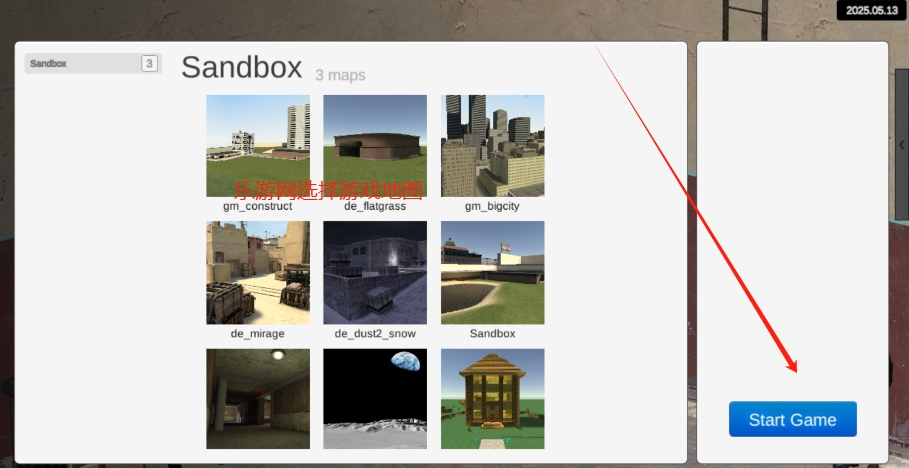
Task: Click the '3 maps' count text
Action: [x=340, y=75]
